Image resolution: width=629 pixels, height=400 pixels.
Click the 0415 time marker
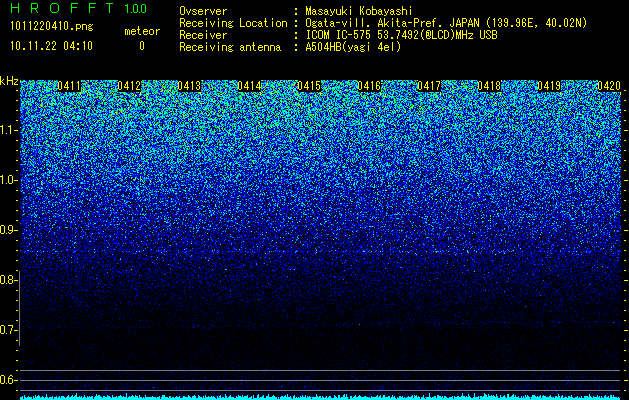[309, 86]
